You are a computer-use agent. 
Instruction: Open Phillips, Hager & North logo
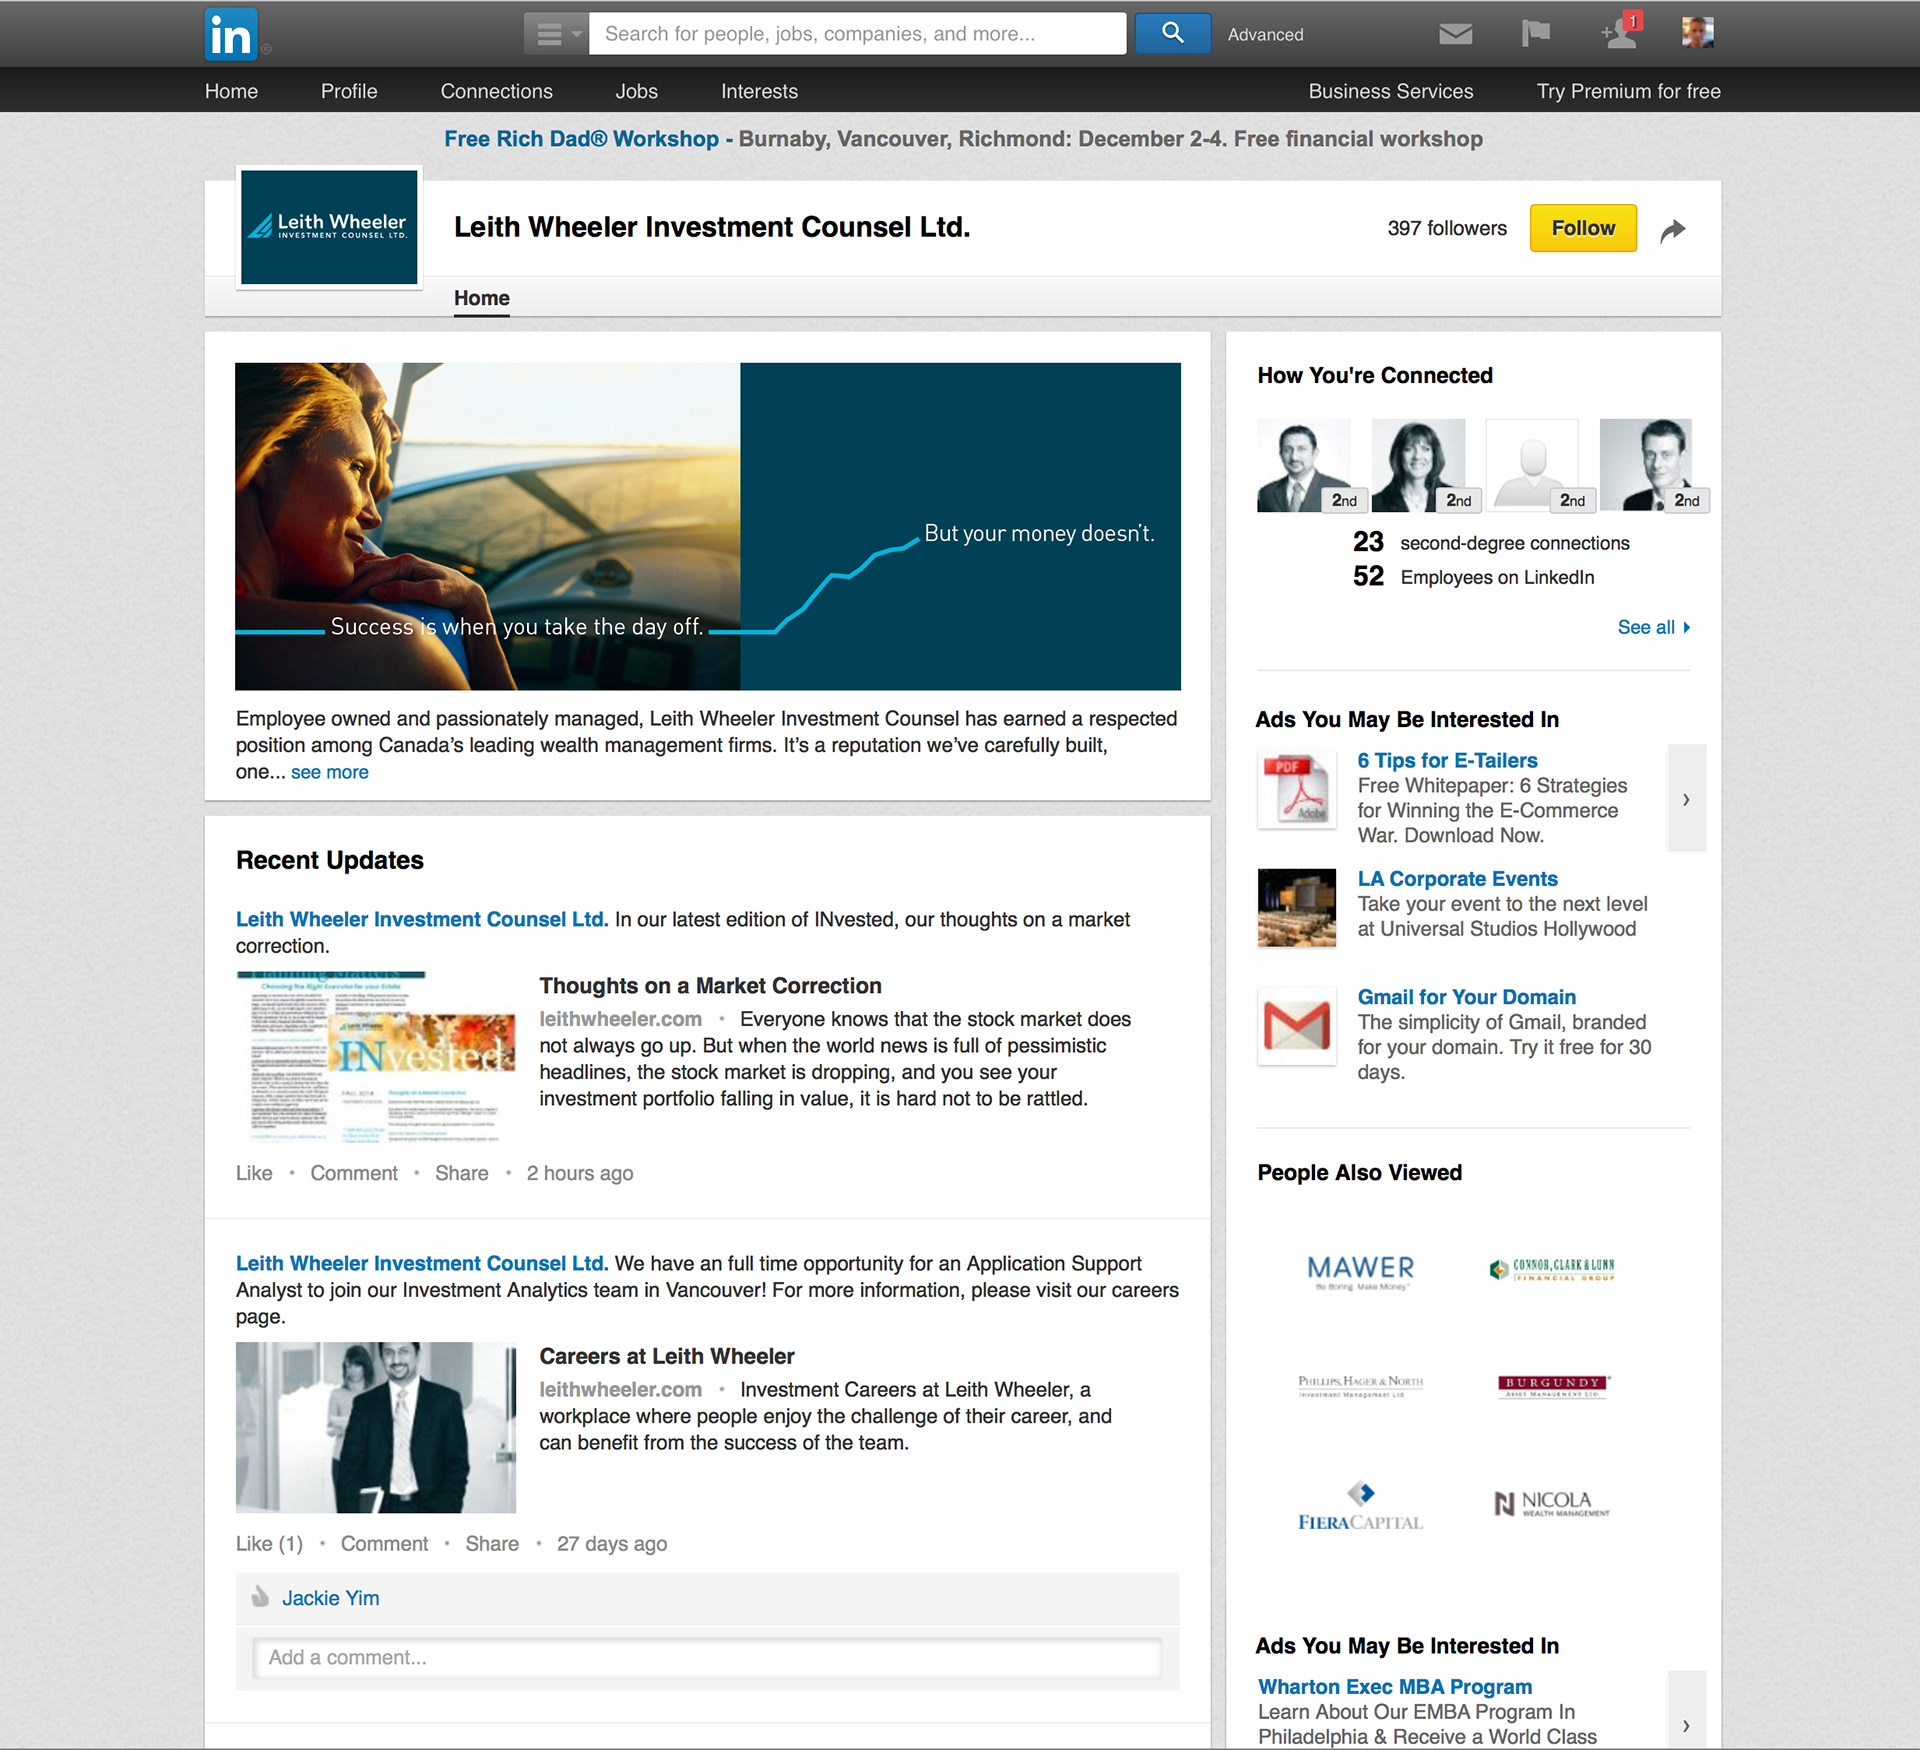(1360, 1385)
